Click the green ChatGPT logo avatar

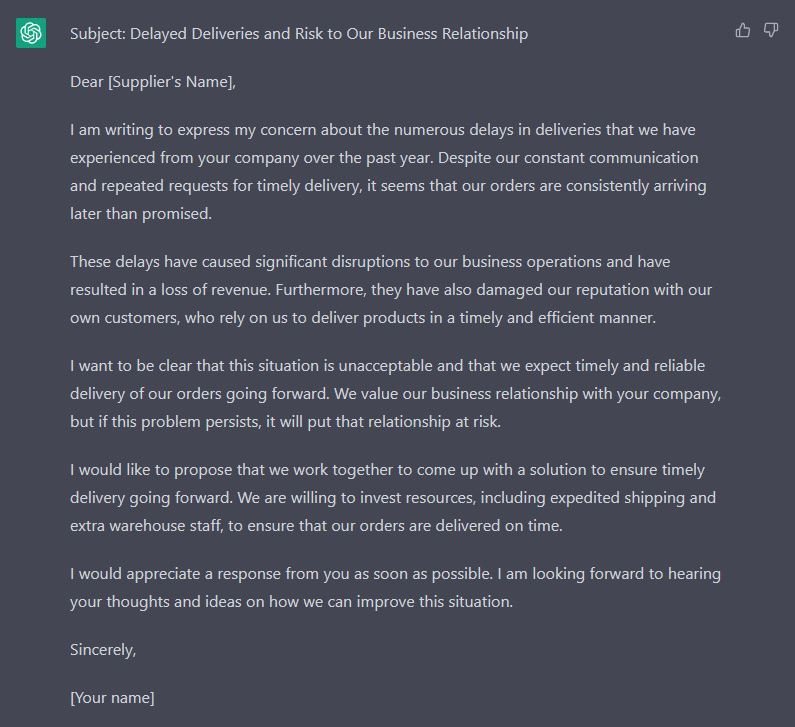pyautogui.click(x=31, y=33)
